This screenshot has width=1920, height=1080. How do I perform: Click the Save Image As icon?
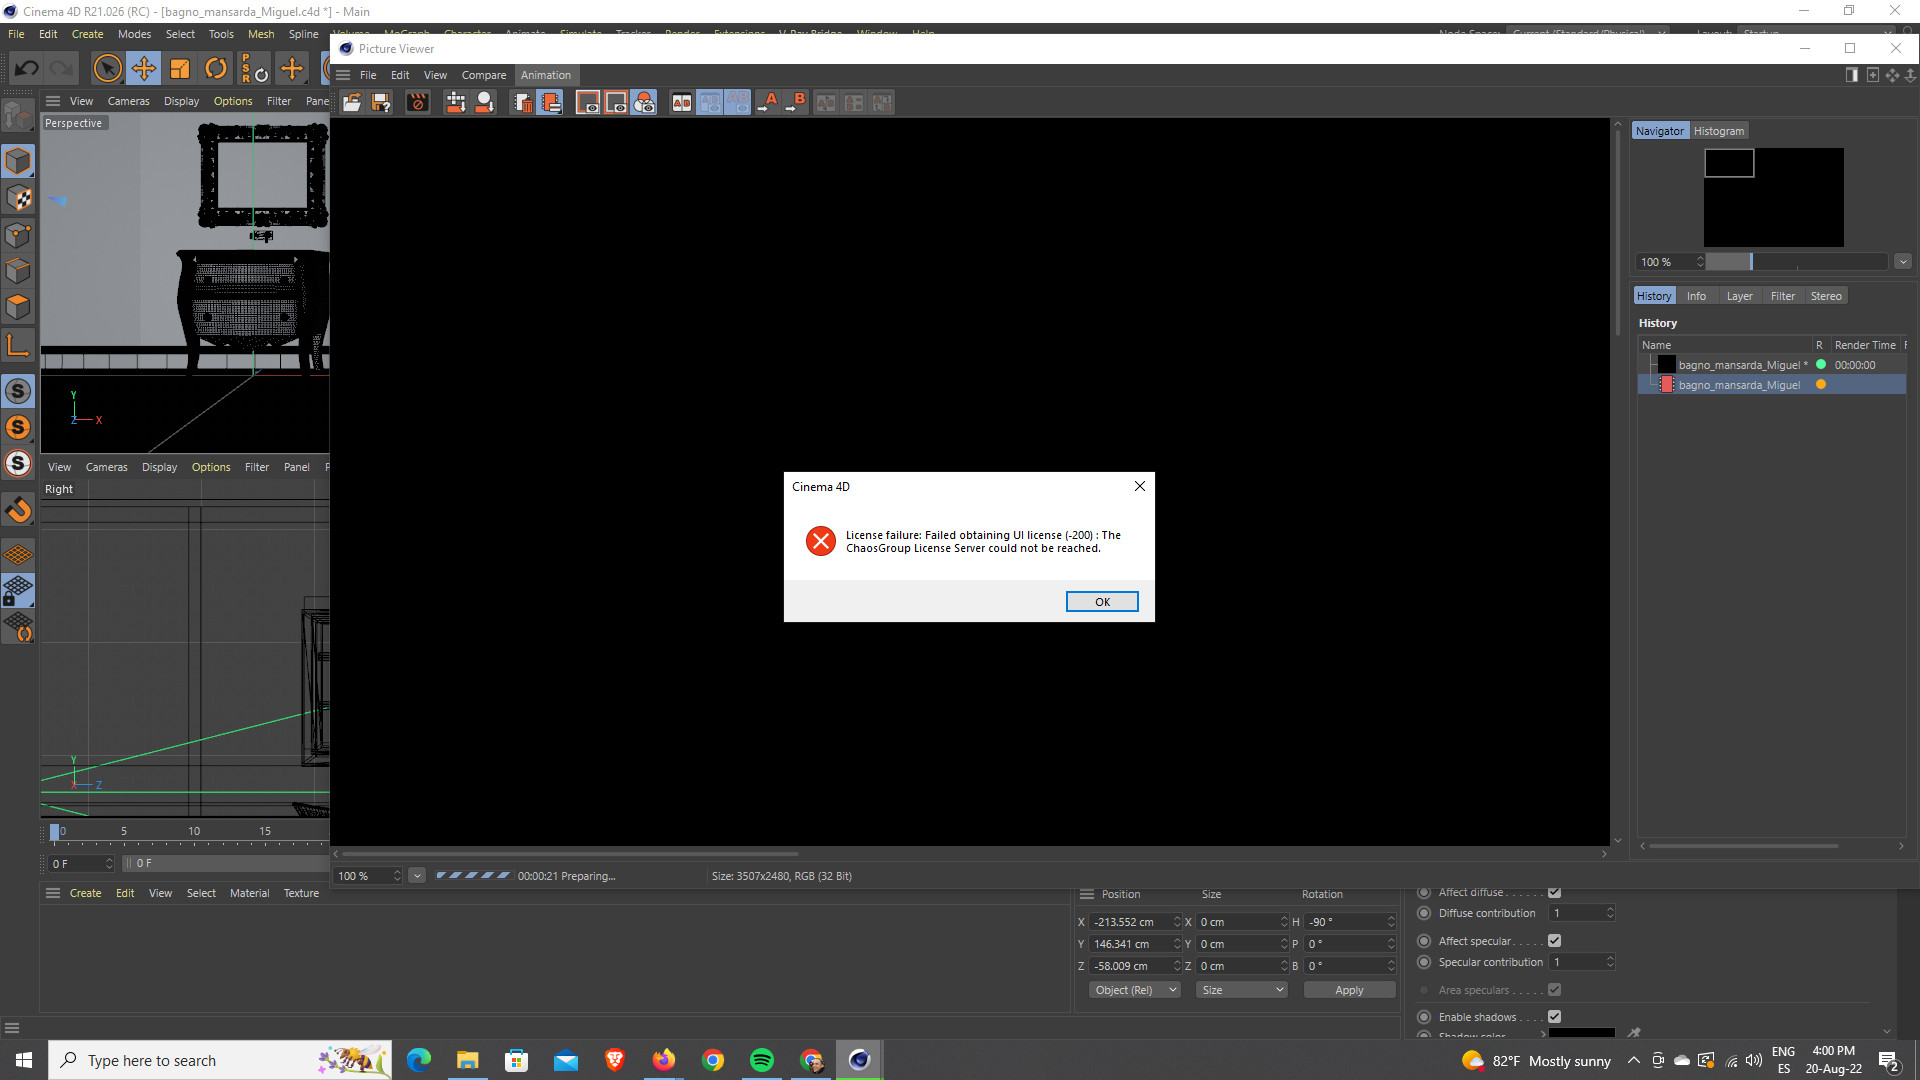(381, 102)
